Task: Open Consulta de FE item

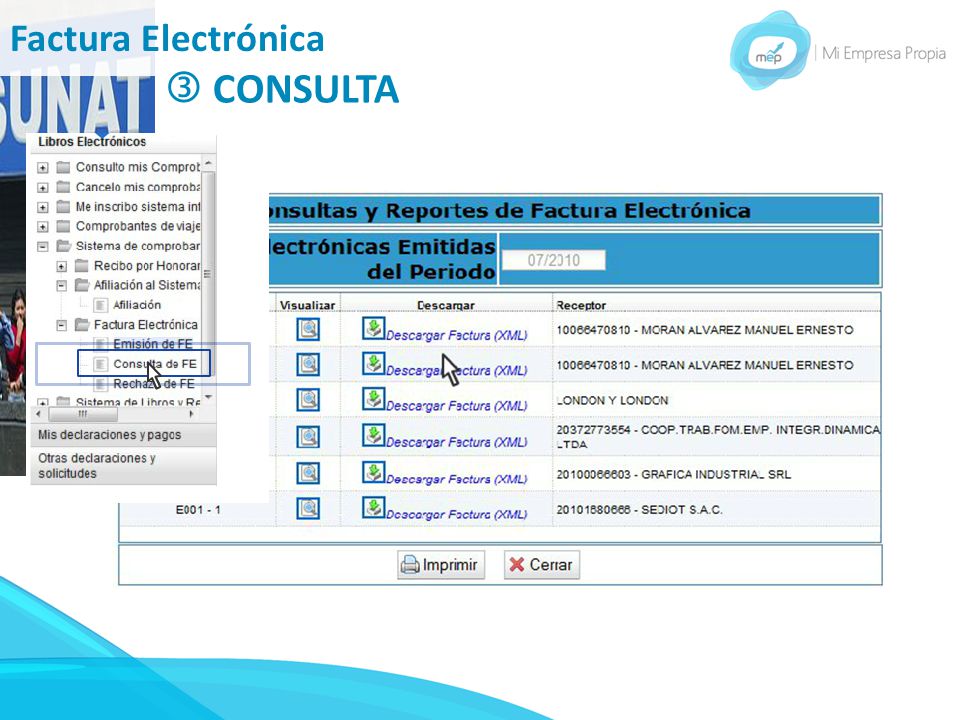Action: (x=154, y=364)
